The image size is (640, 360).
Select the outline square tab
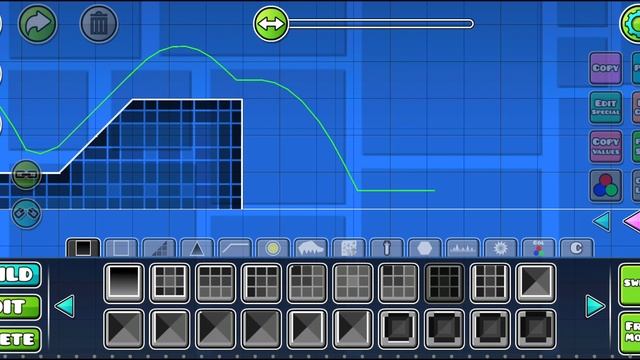coord(121,248)
